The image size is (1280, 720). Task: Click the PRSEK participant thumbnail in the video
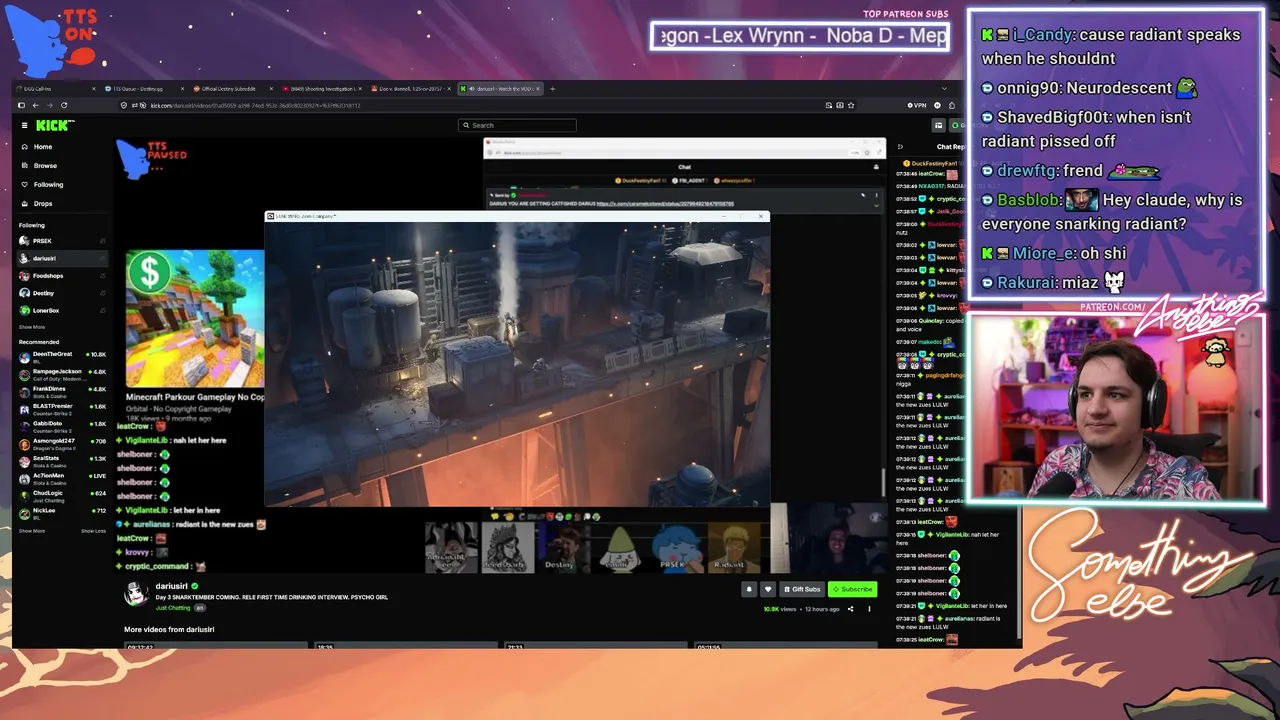click(676, 547)
